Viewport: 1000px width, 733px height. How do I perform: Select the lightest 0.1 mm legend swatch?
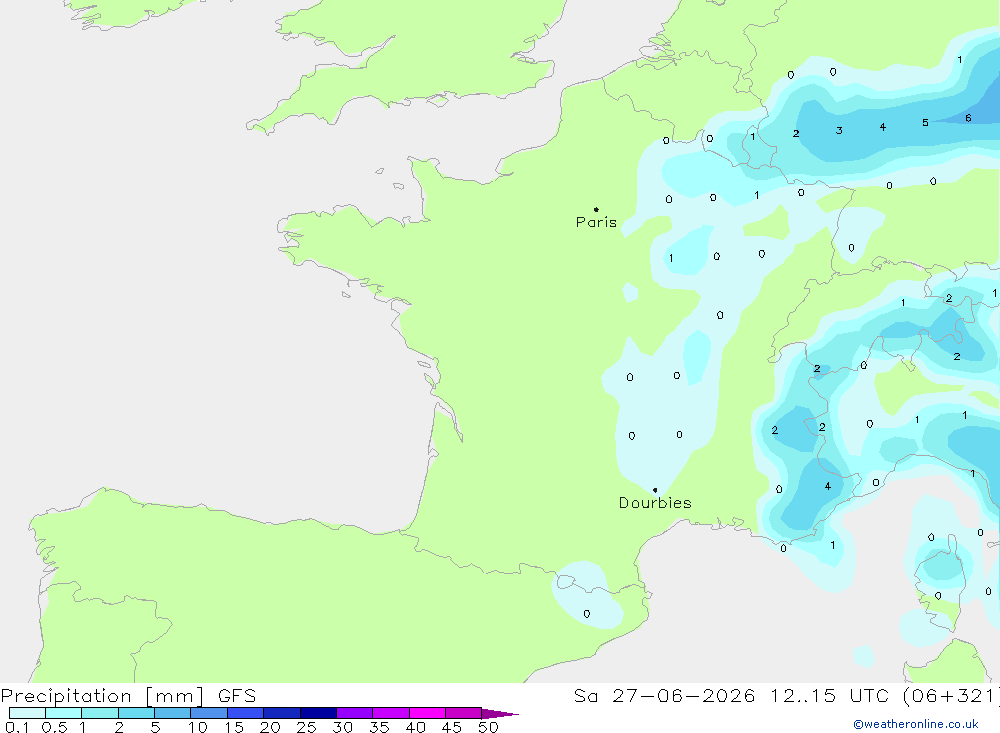27,713
